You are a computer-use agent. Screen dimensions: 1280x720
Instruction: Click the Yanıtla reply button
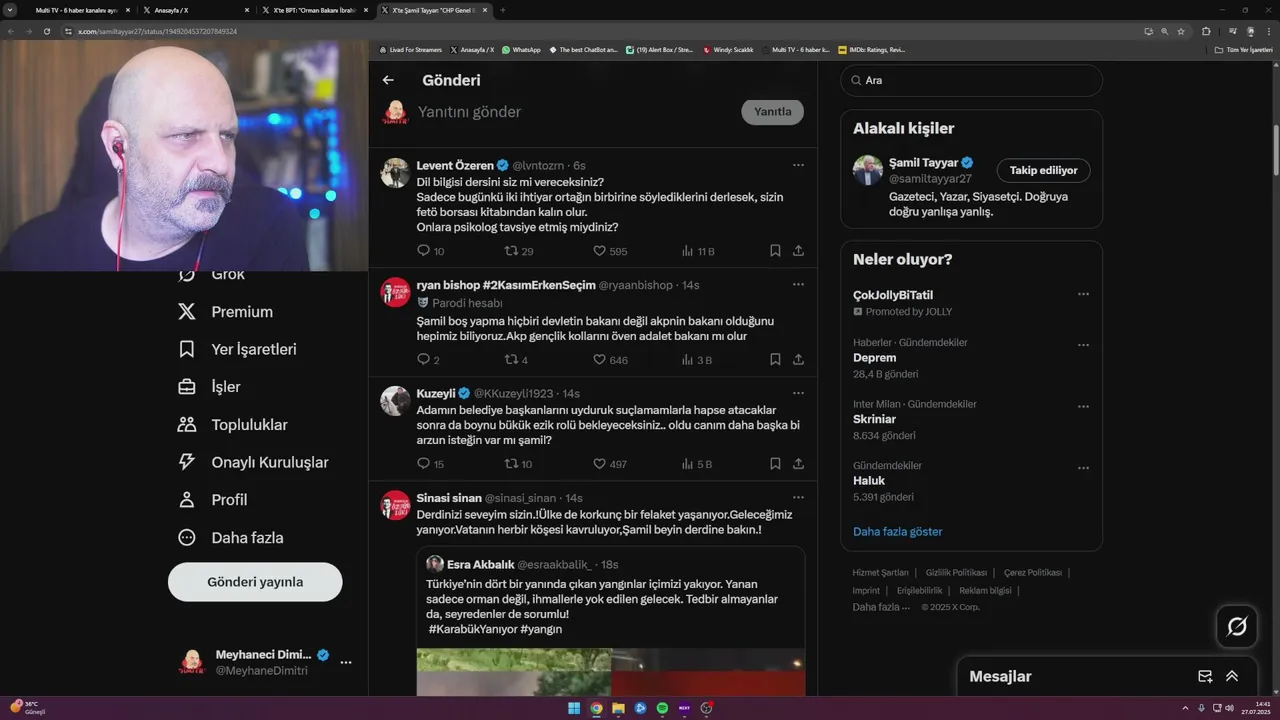772,112
